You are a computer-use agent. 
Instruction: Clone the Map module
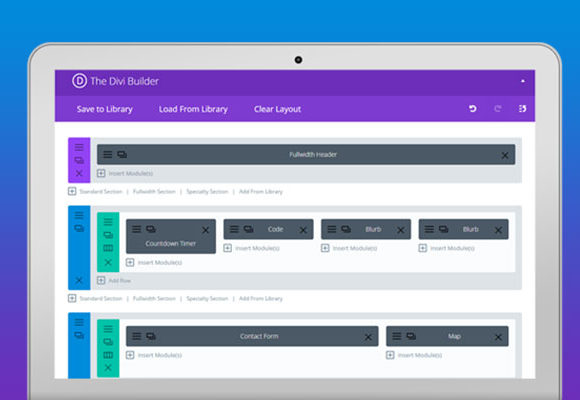pyautogui.click(x=411, y=336)
